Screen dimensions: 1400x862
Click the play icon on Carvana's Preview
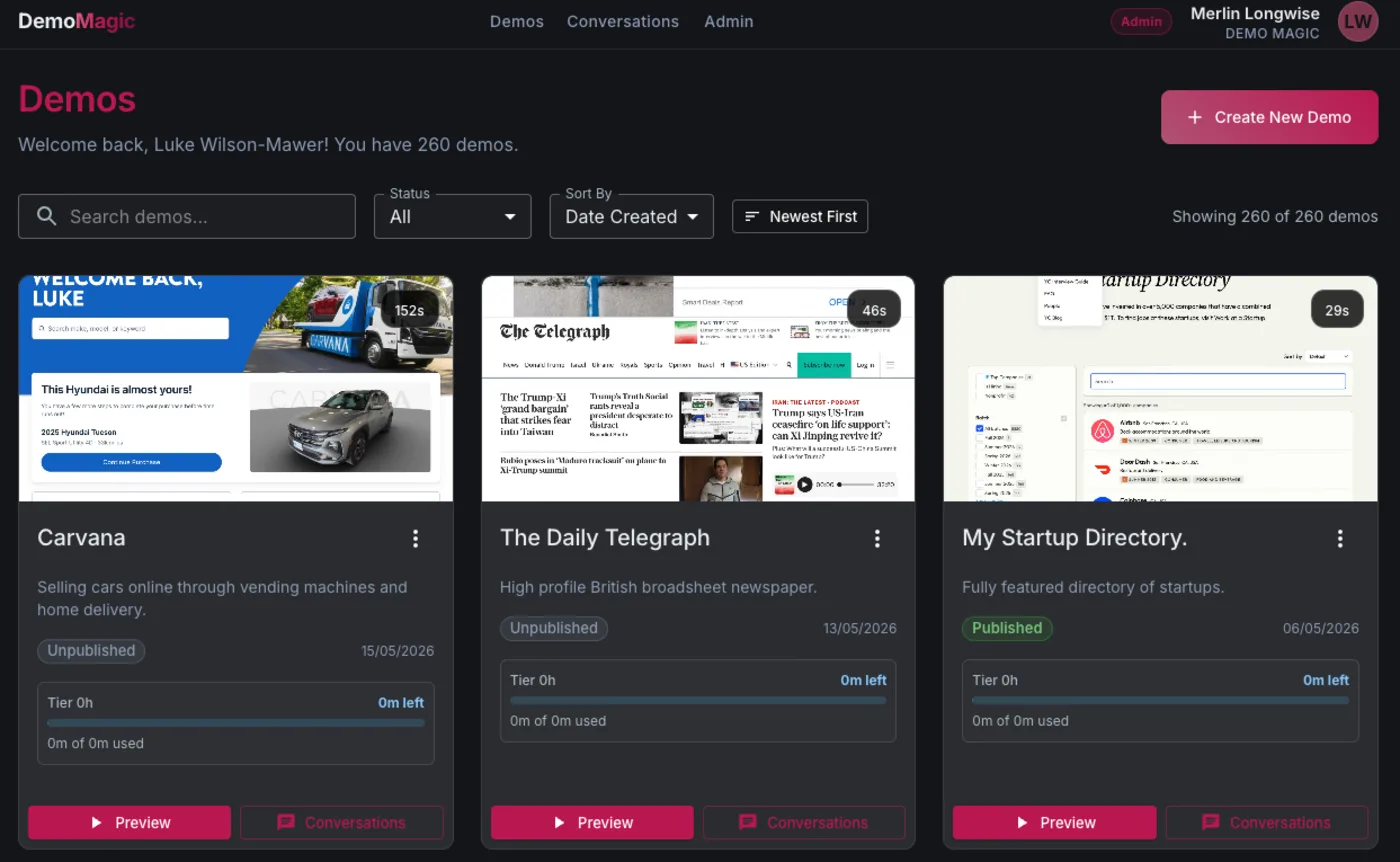click(x=97, y=822)
